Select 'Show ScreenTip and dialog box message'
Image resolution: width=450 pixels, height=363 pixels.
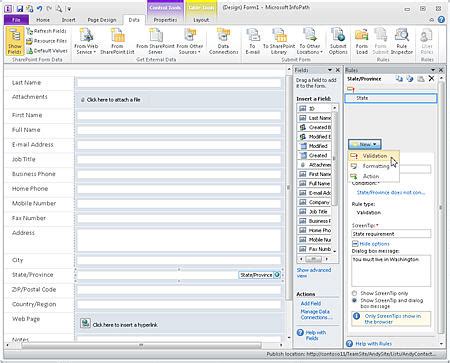click(354, 300)
